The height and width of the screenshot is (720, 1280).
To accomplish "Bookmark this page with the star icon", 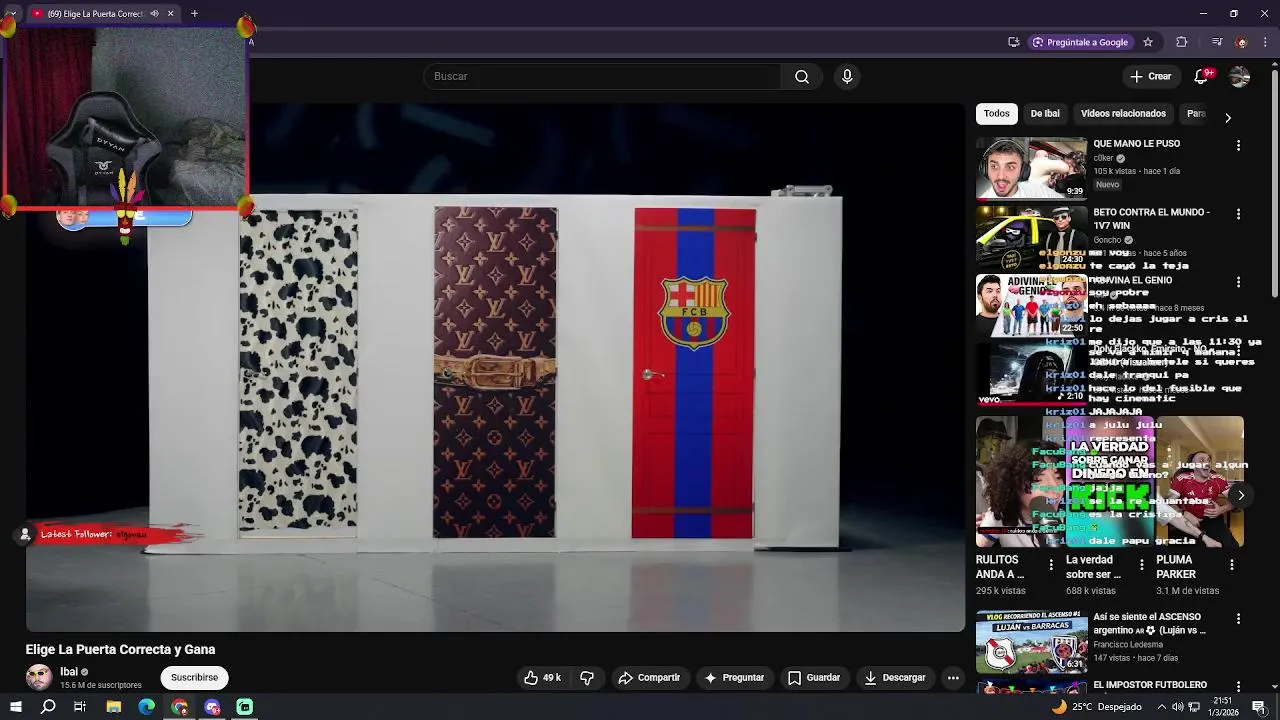I will [1148, 42].
